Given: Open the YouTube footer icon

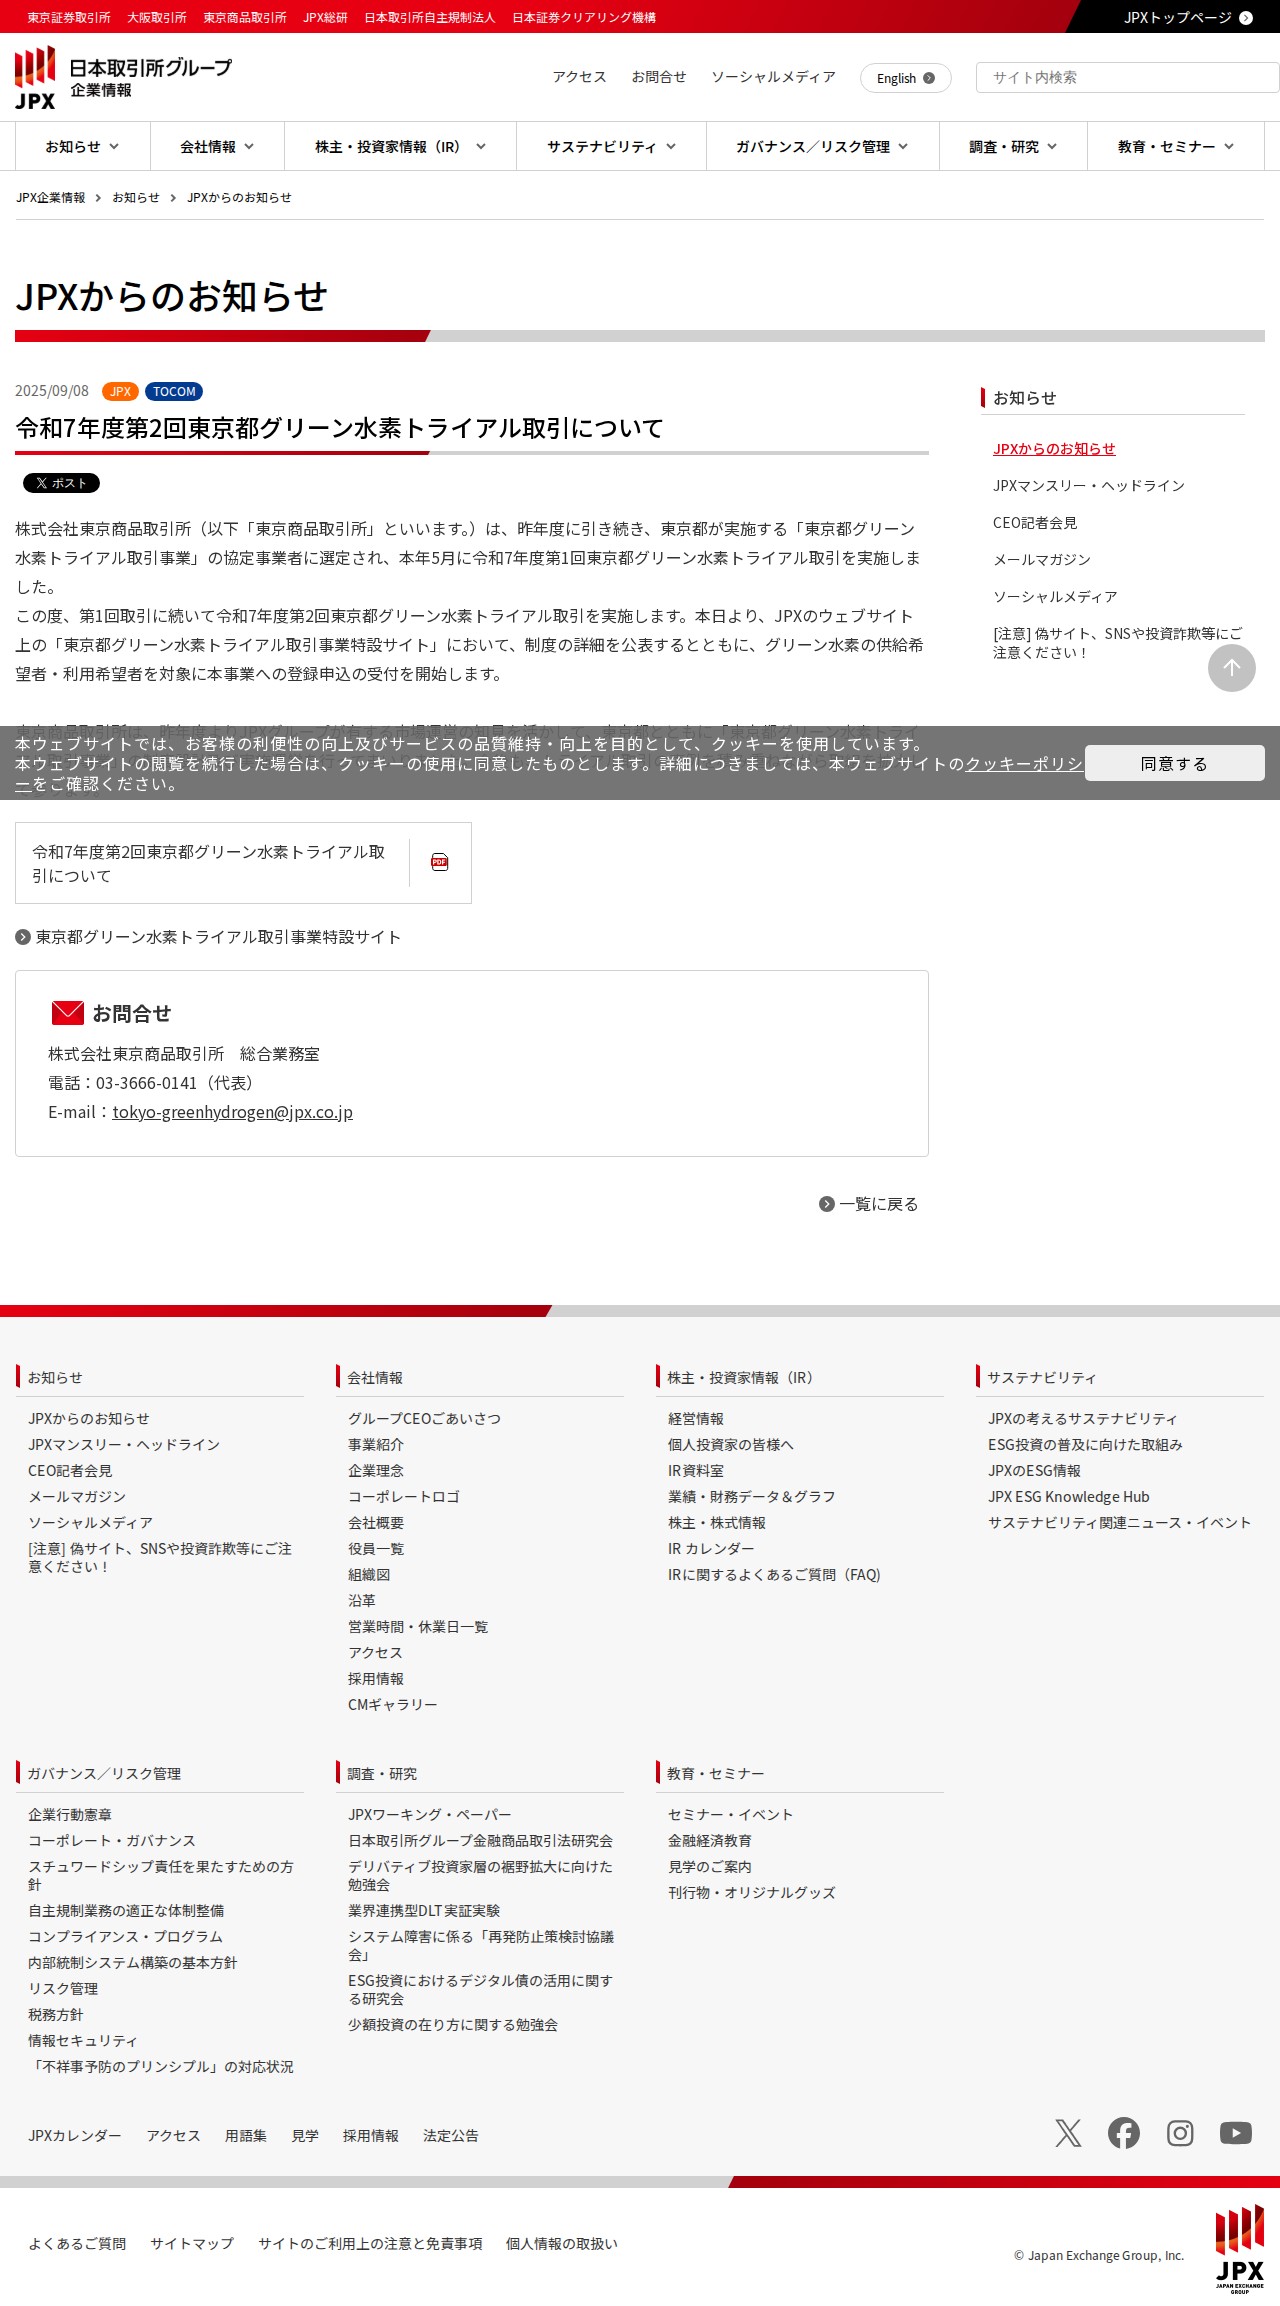Looking at the screenshot, I should tap(1236, 2133).
